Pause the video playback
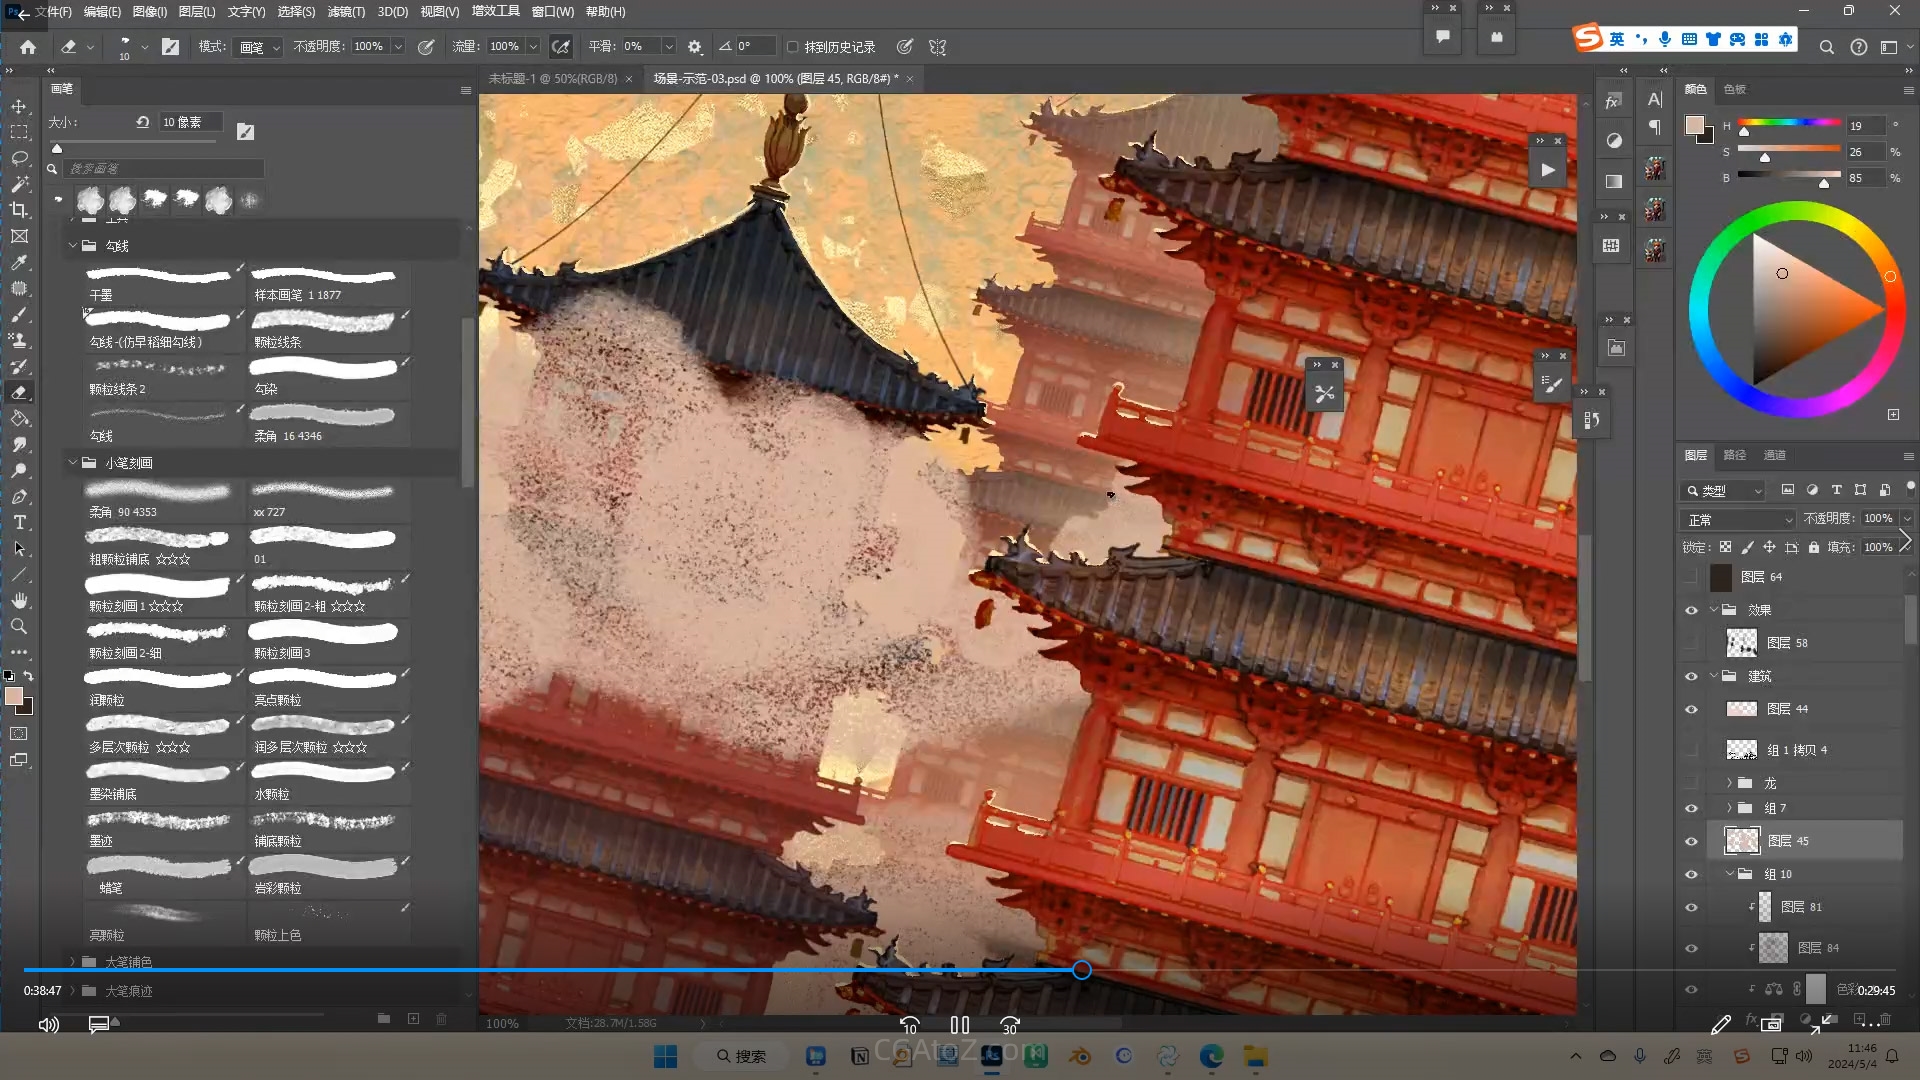 [x=959, y=1025]
